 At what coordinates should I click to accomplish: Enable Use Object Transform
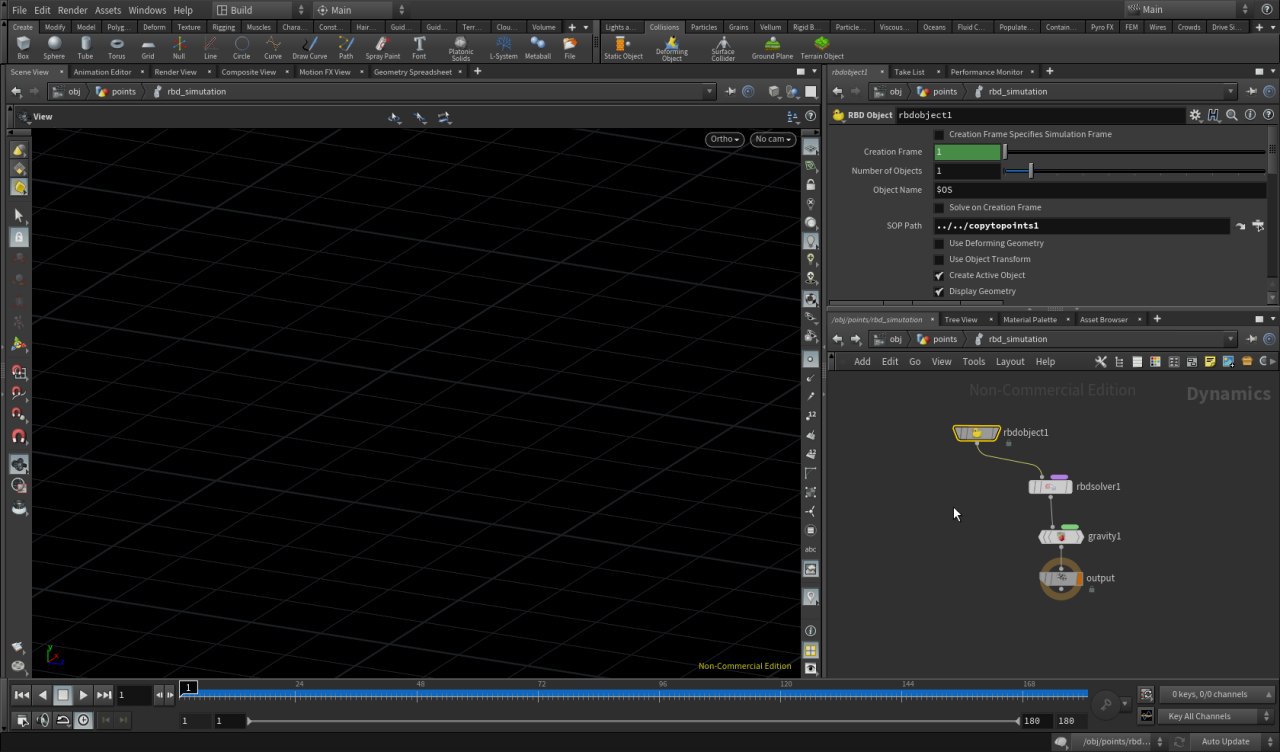pos(939,259)
